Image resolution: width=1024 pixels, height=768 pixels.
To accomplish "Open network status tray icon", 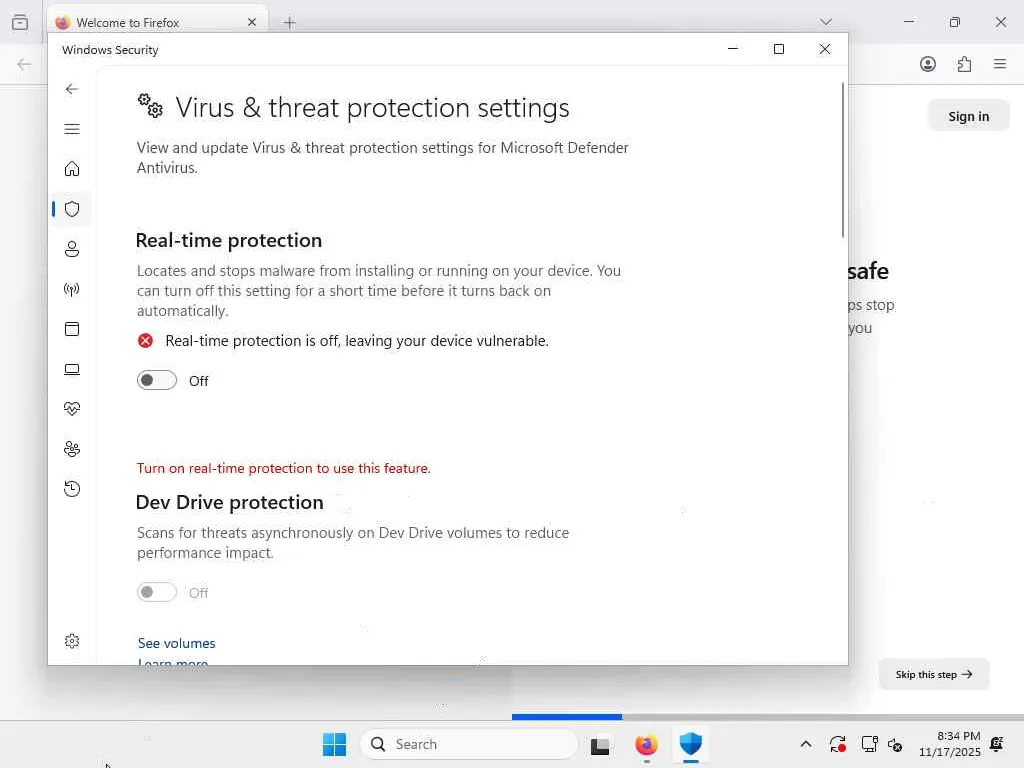I will pos(869,744).
